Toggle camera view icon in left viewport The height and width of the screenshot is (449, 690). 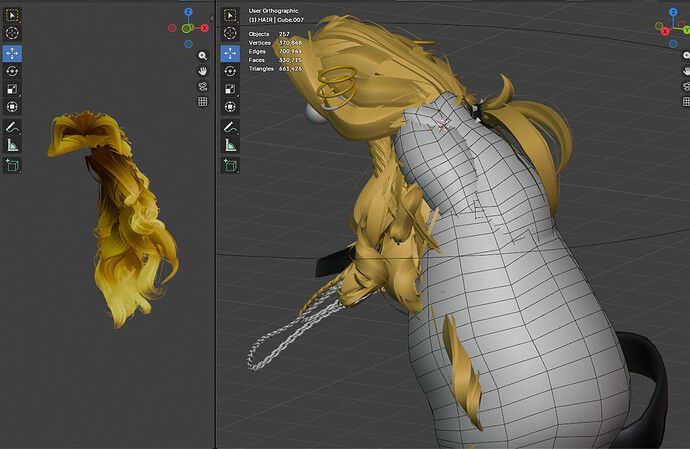pyautogui.click(x=202, y=86)
